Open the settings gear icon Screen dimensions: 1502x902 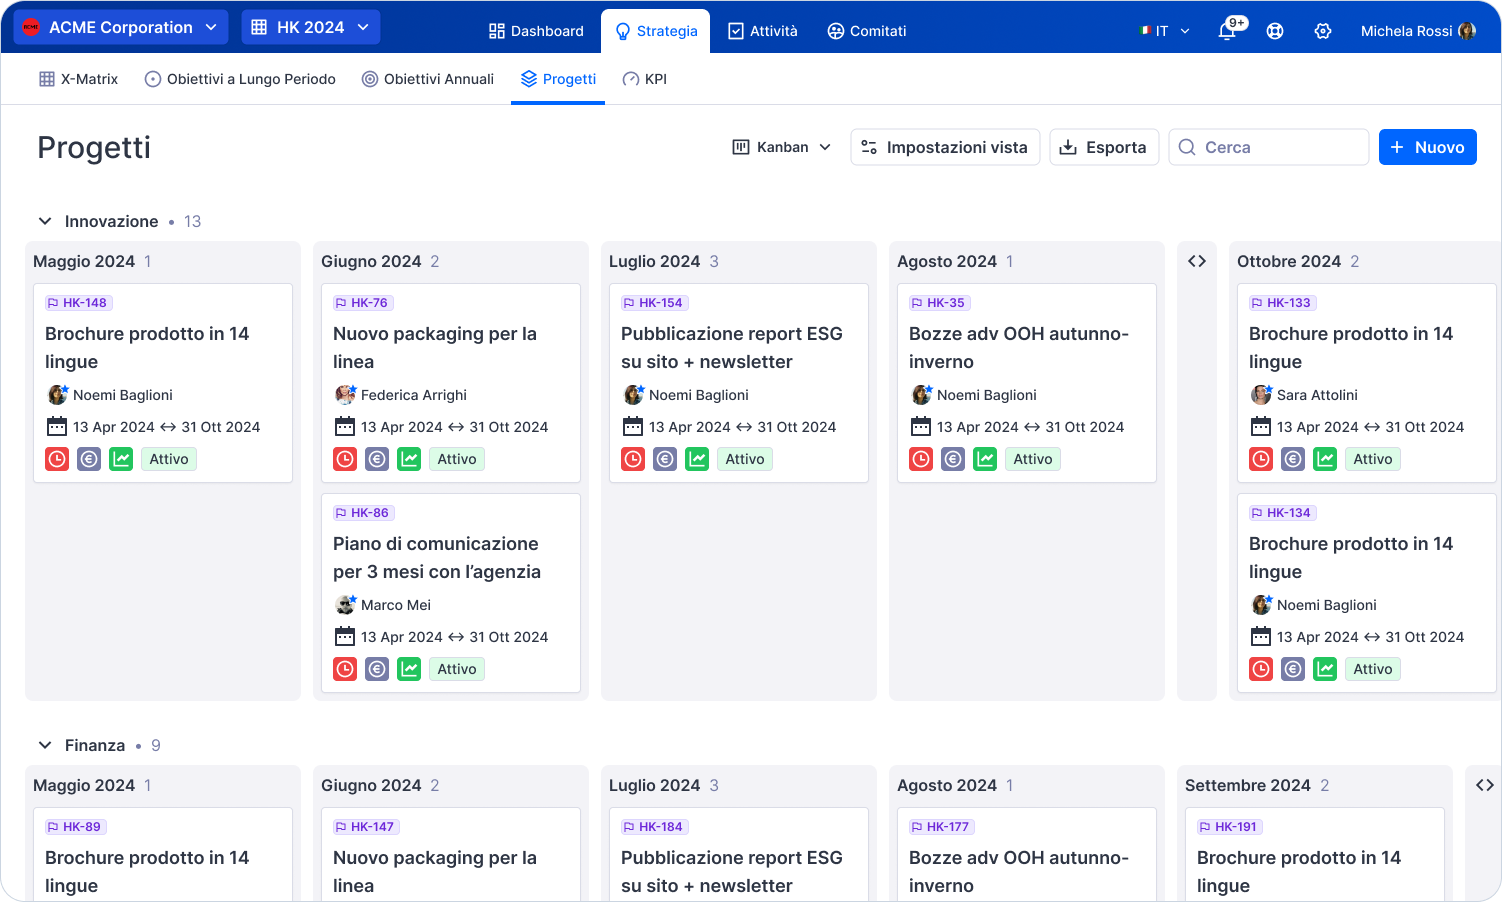pos(1323,31)
